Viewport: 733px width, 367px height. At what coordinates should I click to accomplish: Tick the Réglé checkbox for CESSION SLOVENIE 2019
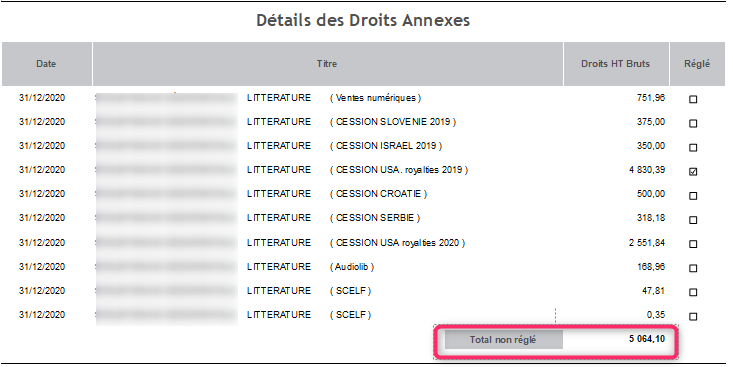[x=693, y=123]
